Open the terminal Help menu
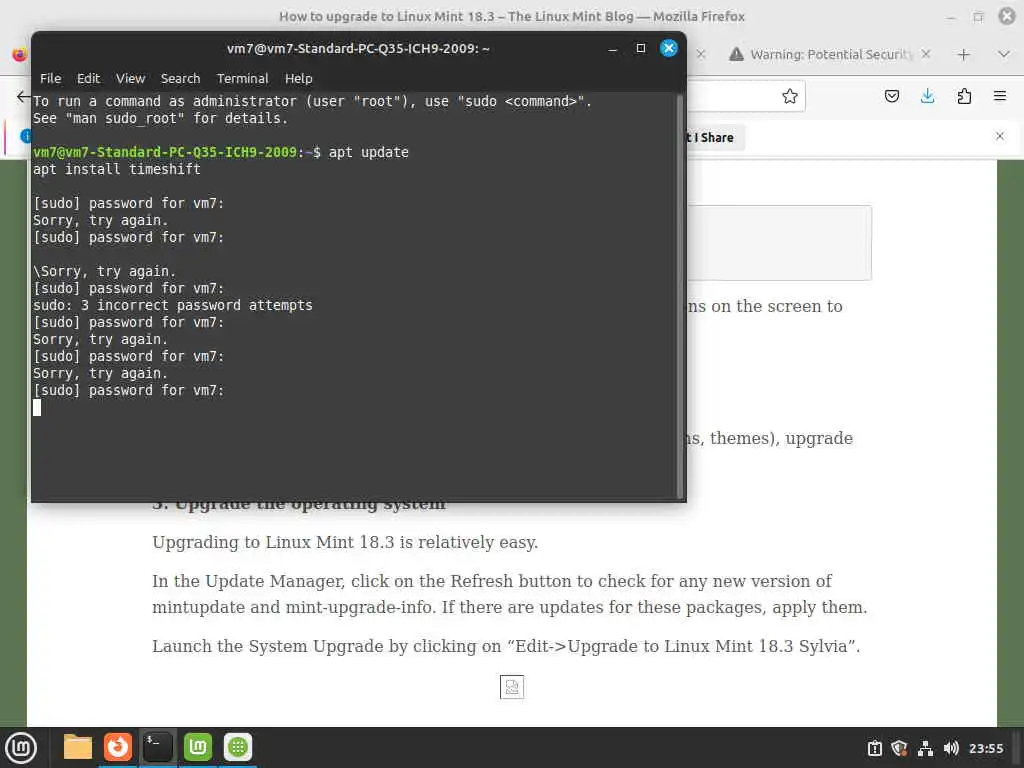Viewport: 1024px width, 768px height. pos(298,78)
